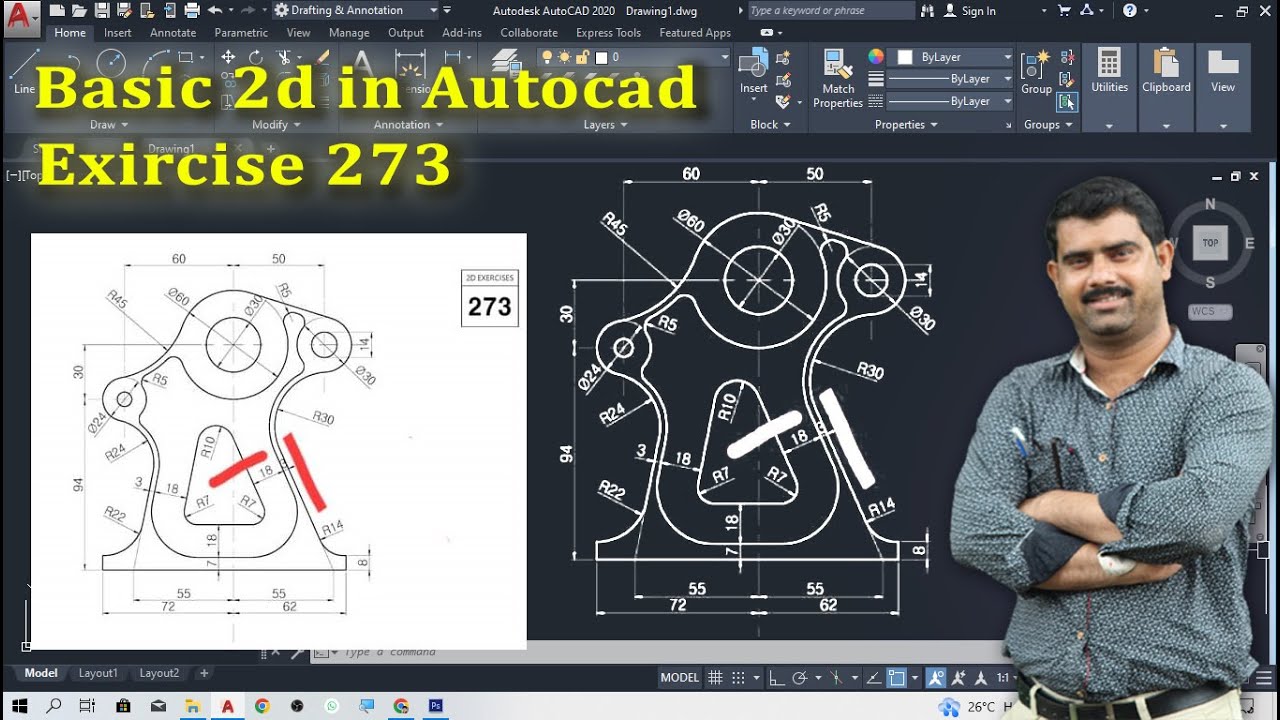Click the Open file folder icon

coord(80,11)
